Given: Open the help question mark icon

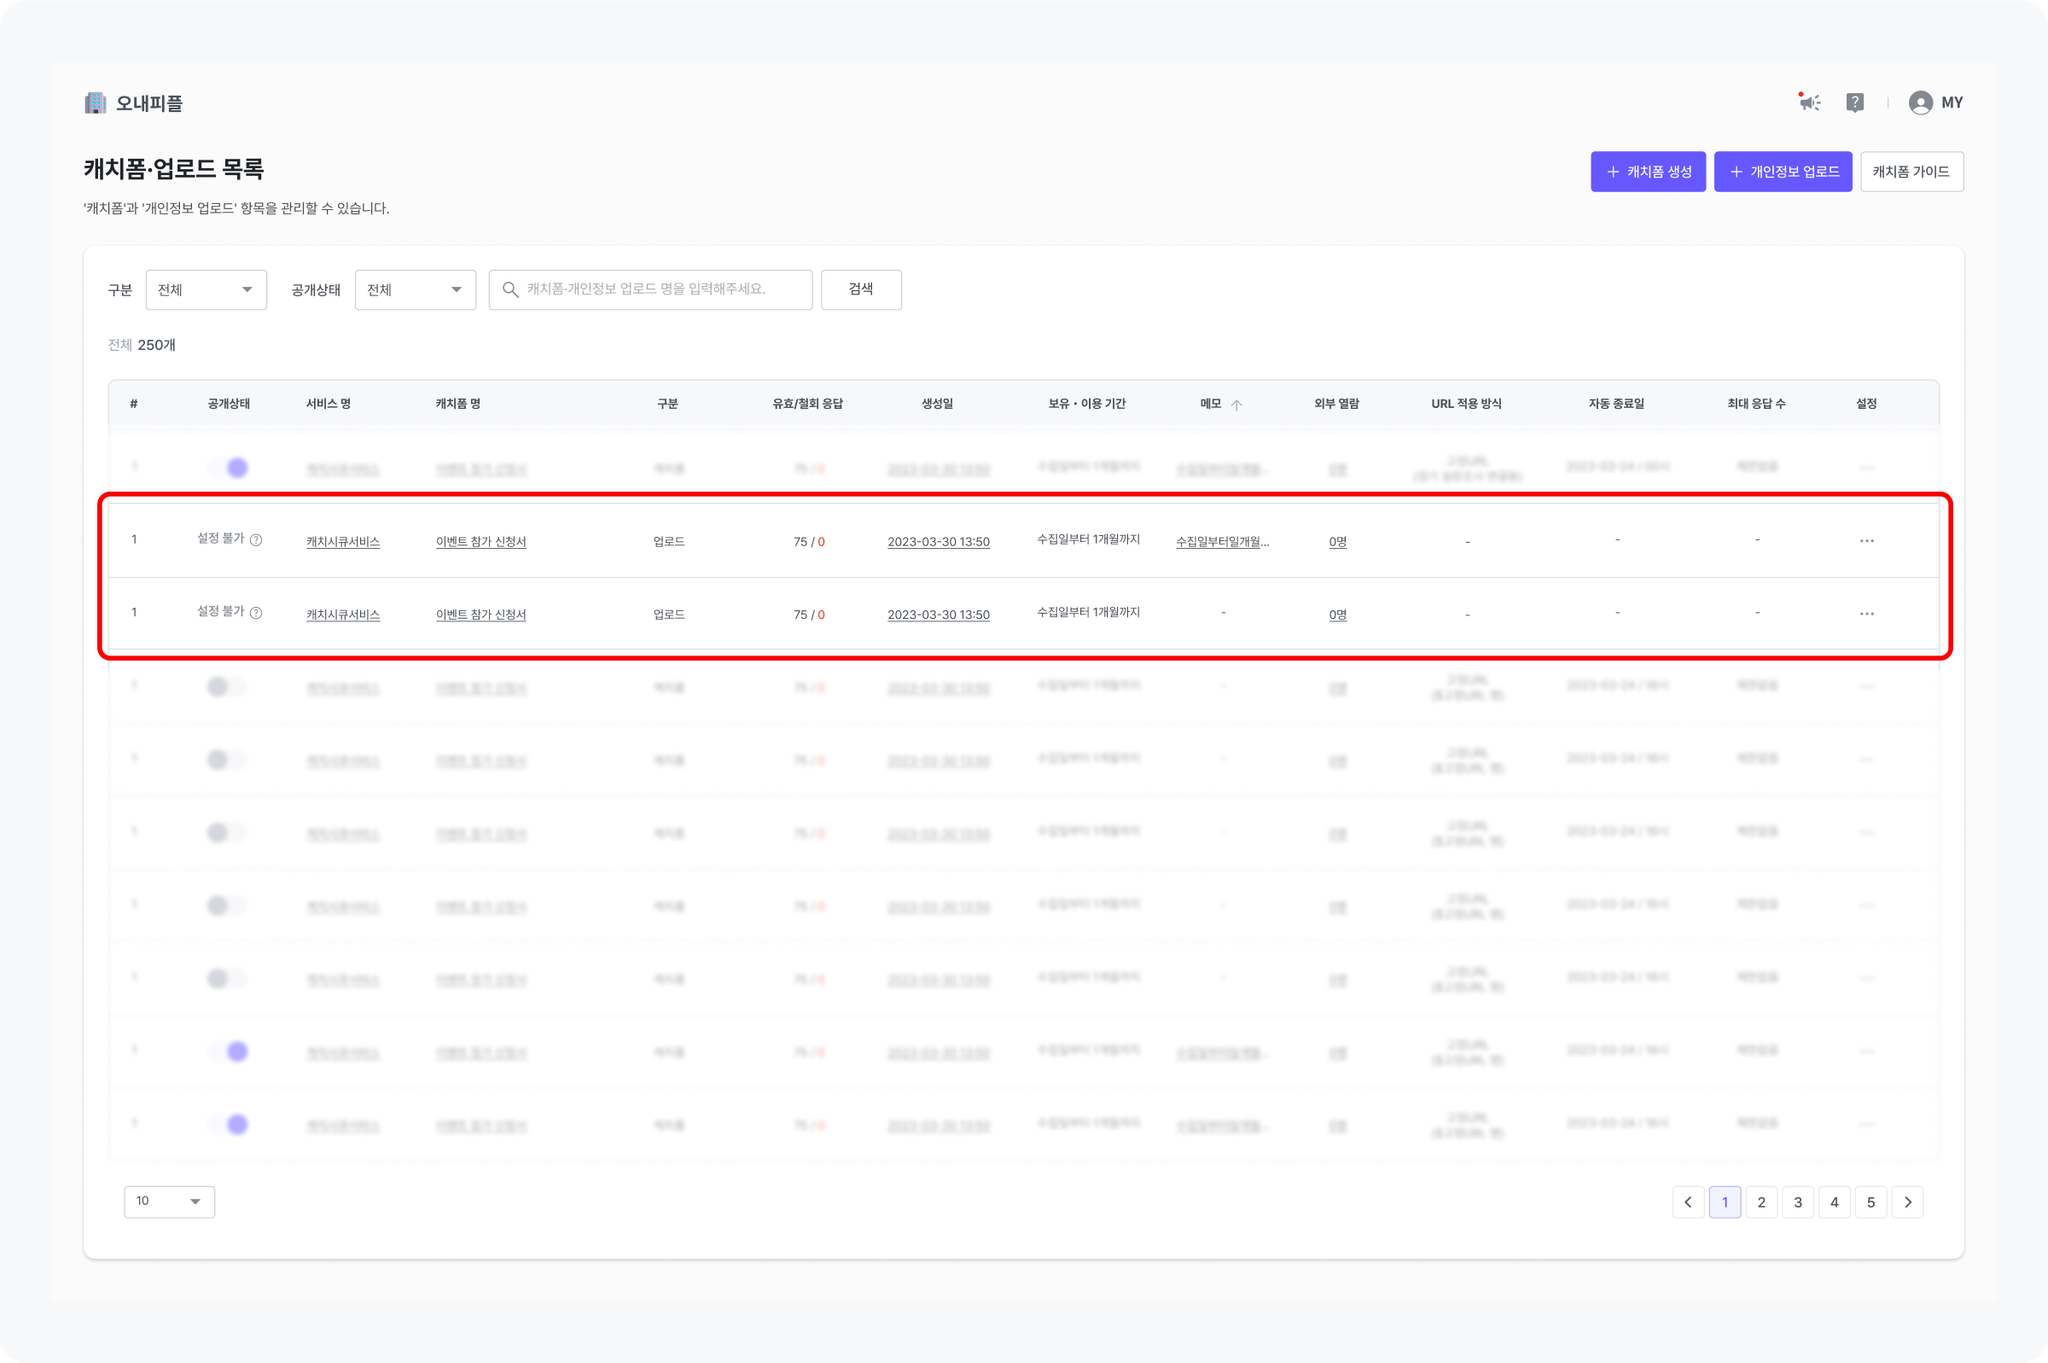Looking at the screenshot, I should coord(1855,102).
